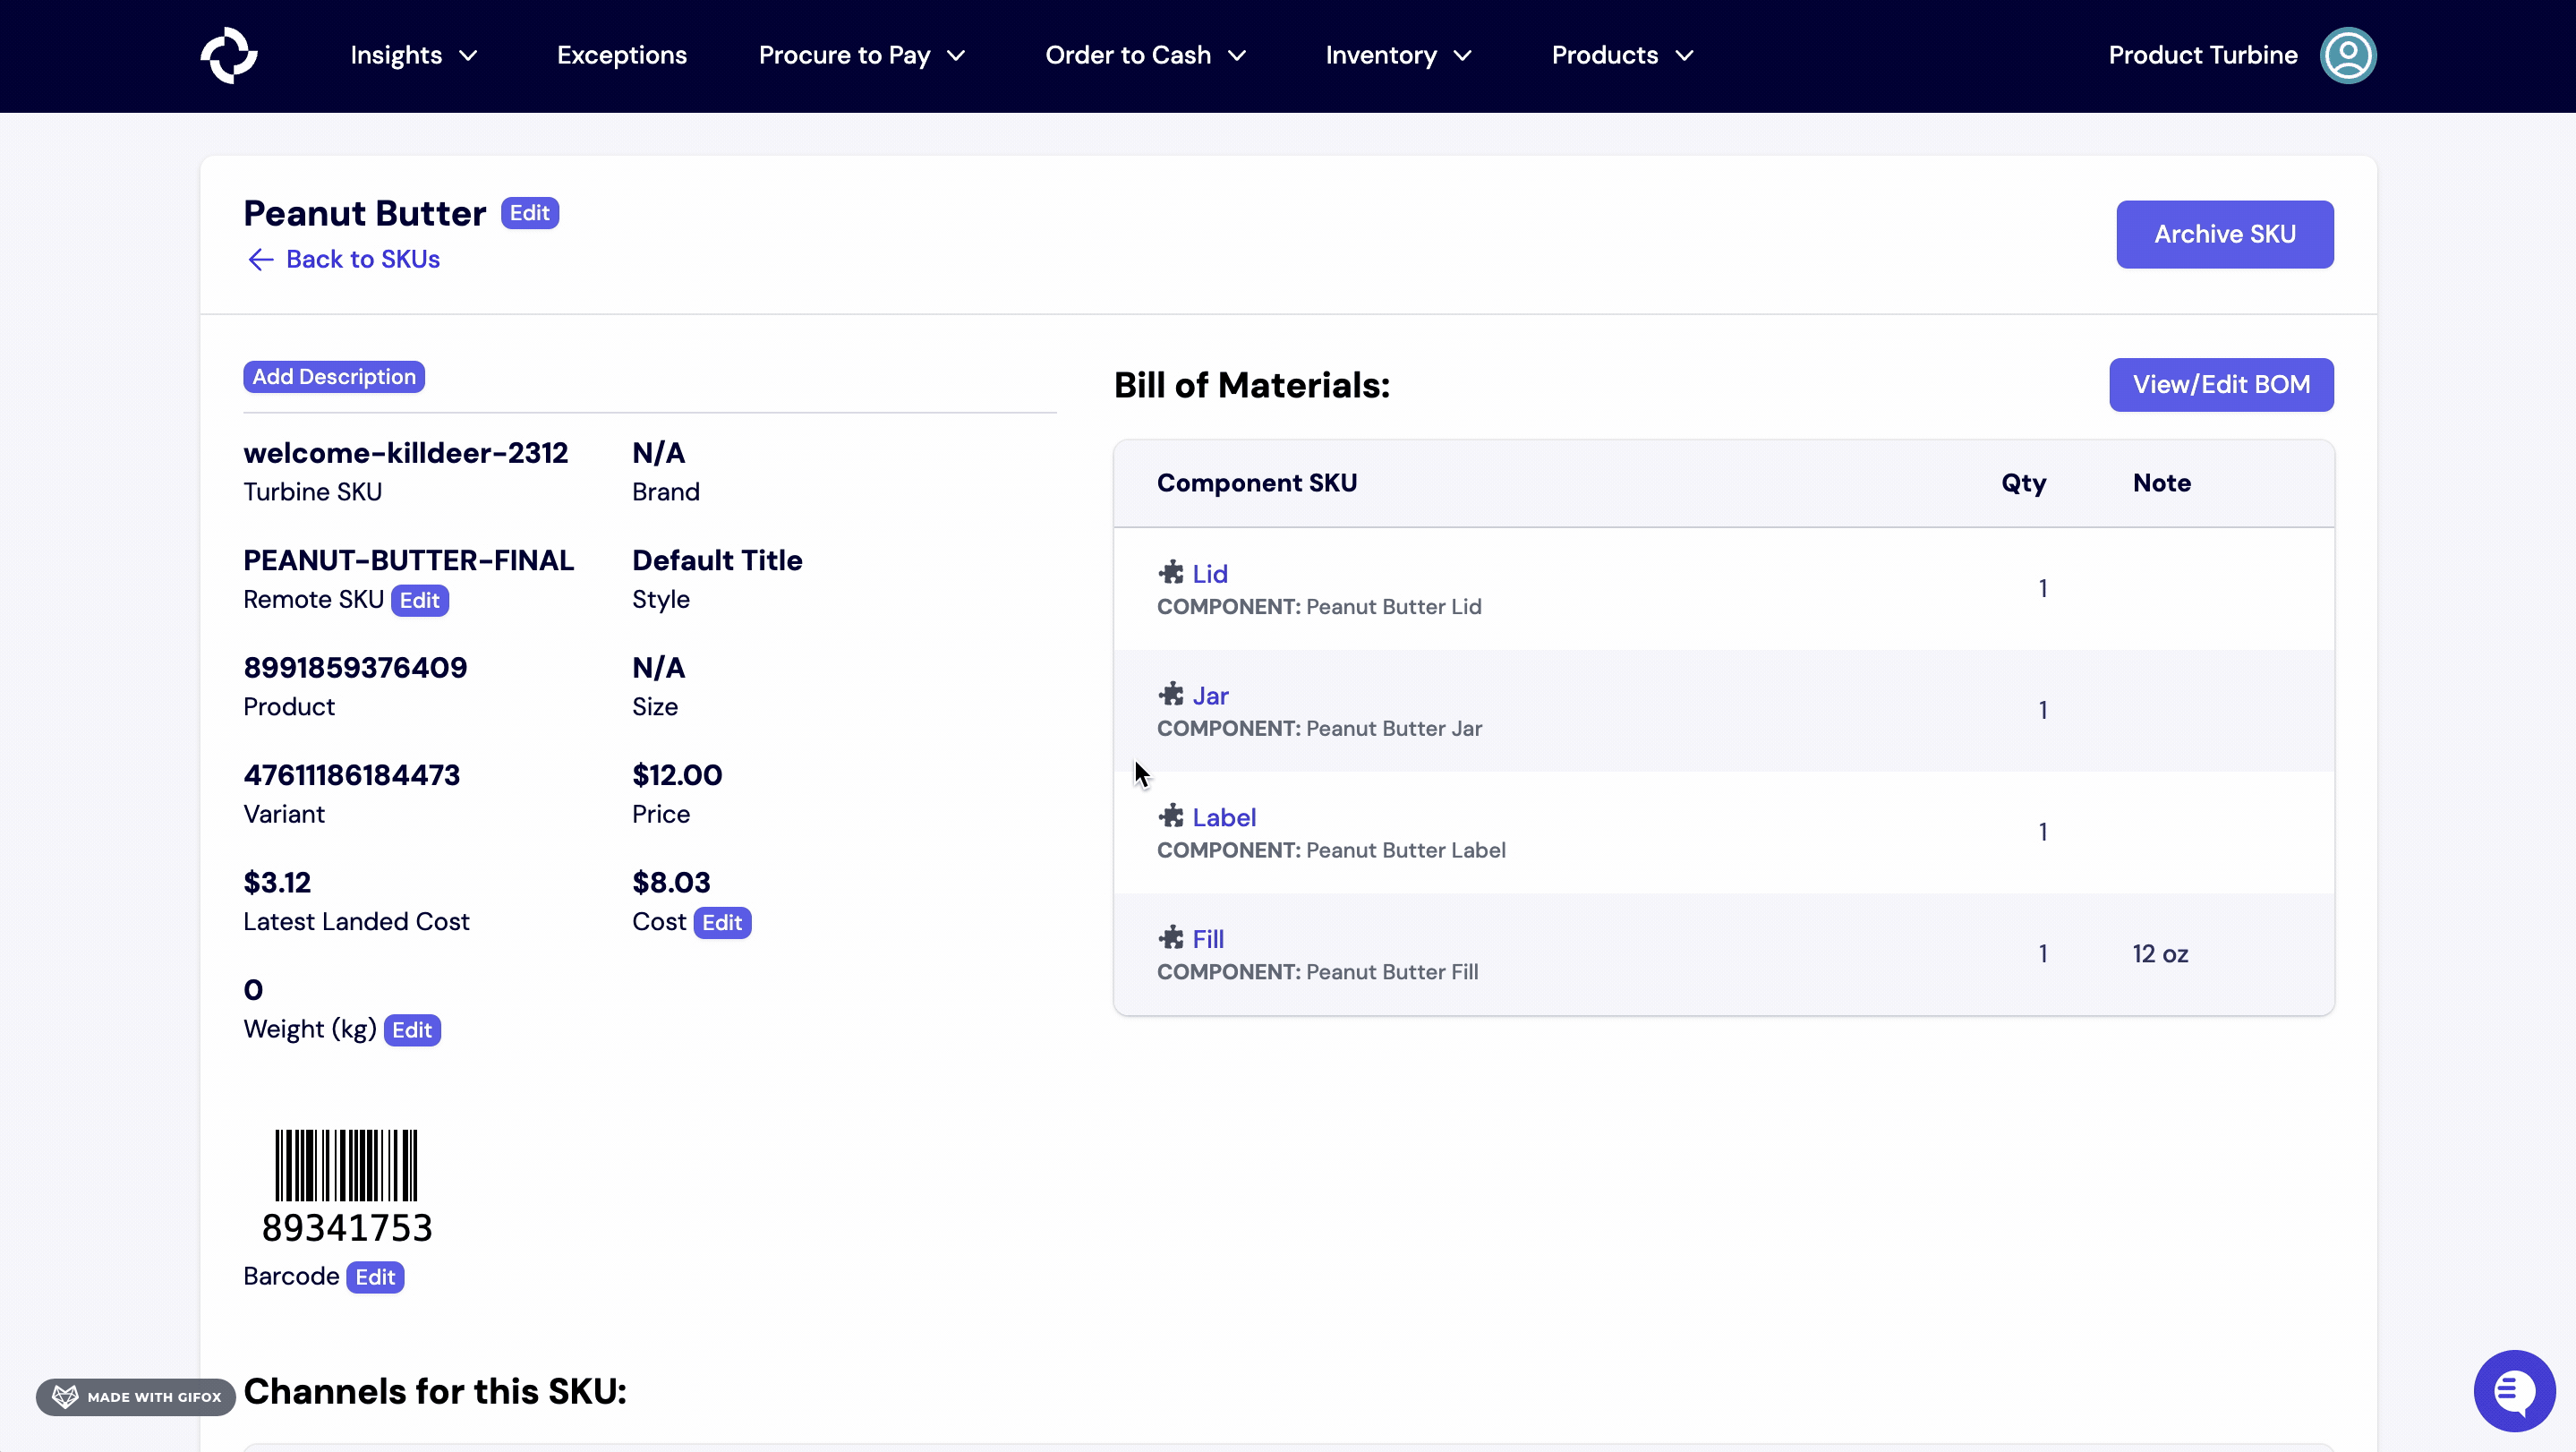Click Edit next to Barcode
The height and width of the screenshot is (1452, 2576).
click(x=375, y=1277)
